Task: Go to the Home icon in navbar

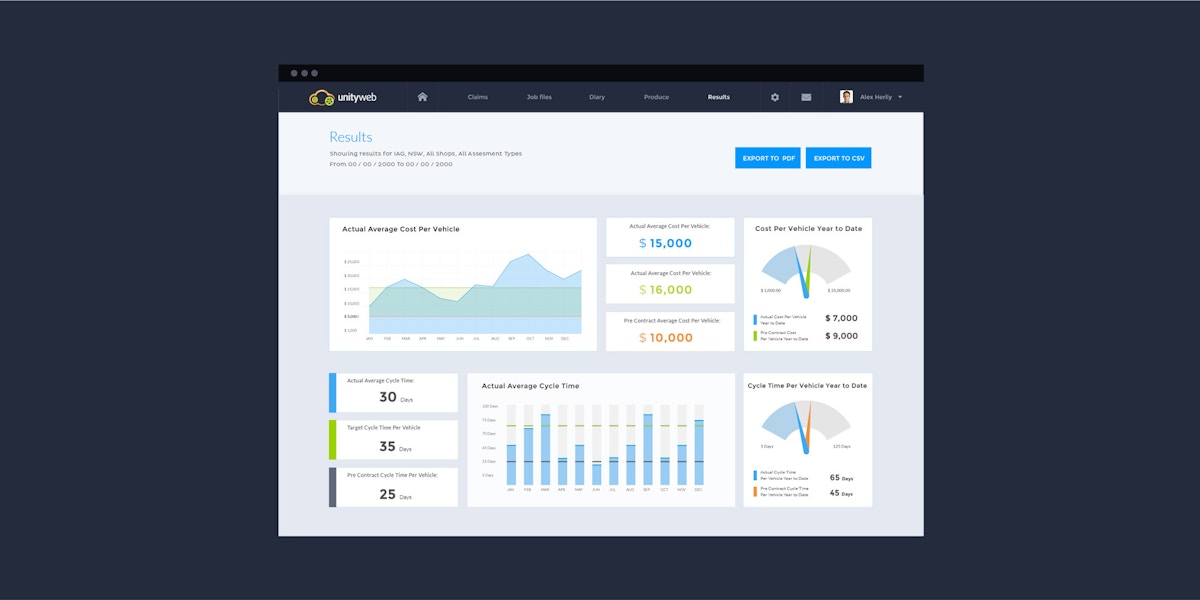Action: (422, 97)
